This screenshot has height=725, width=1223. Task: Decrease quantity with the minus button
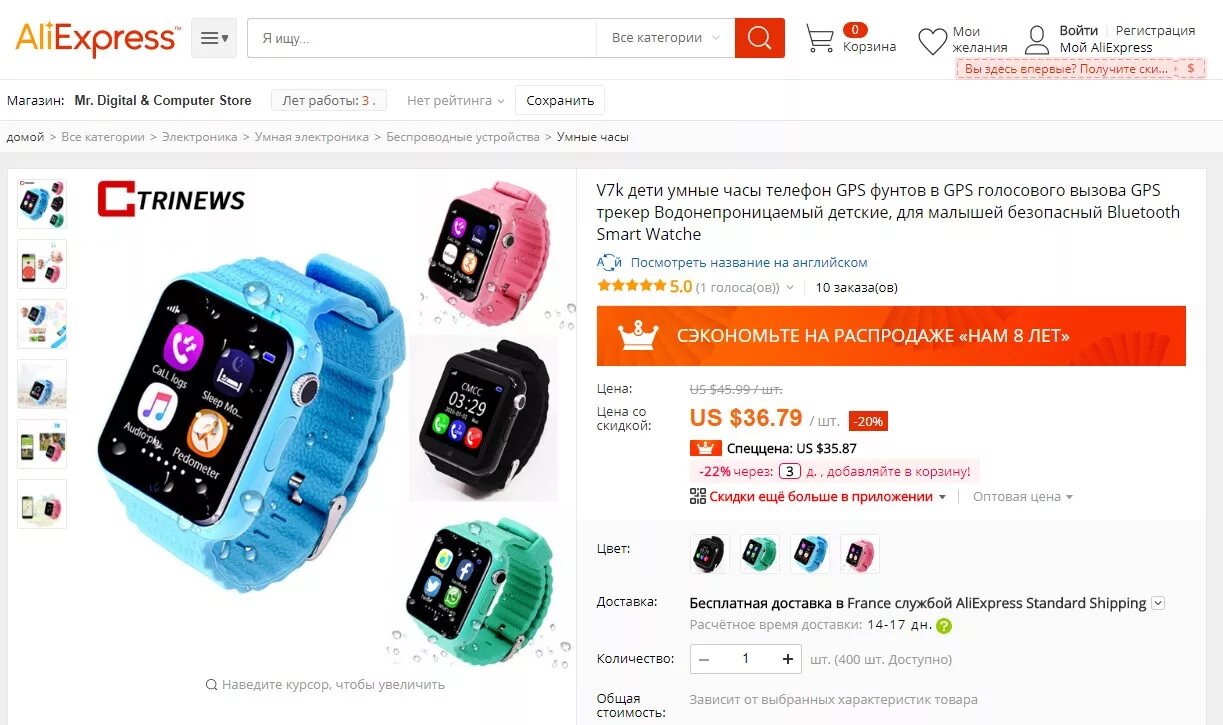click(x=704, y=659)
